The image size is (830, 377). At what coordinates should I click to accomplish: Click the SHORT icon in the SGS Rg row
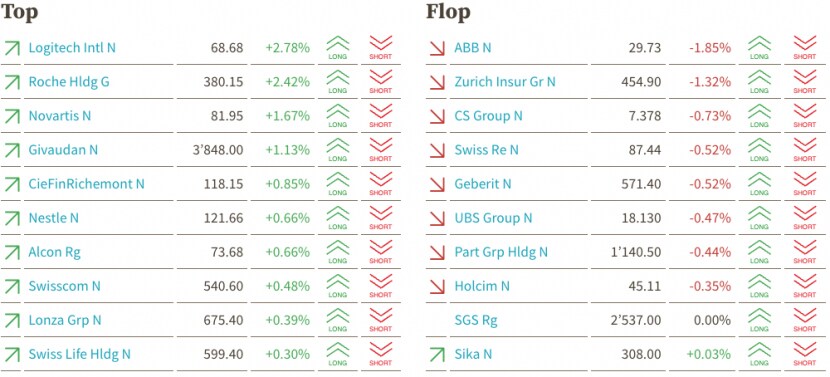click(x=805, y=320)
